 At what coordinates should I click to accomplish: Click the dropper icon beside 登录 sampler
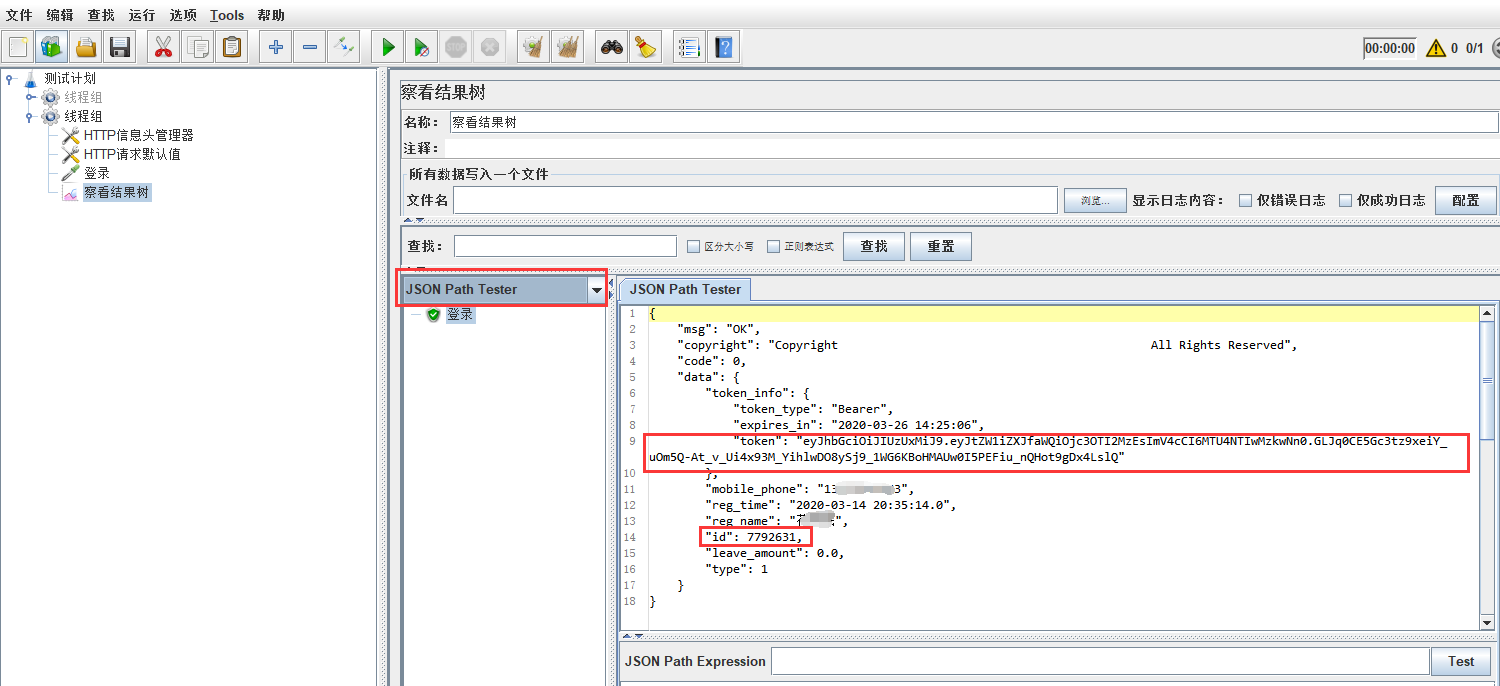pos(70,173)
